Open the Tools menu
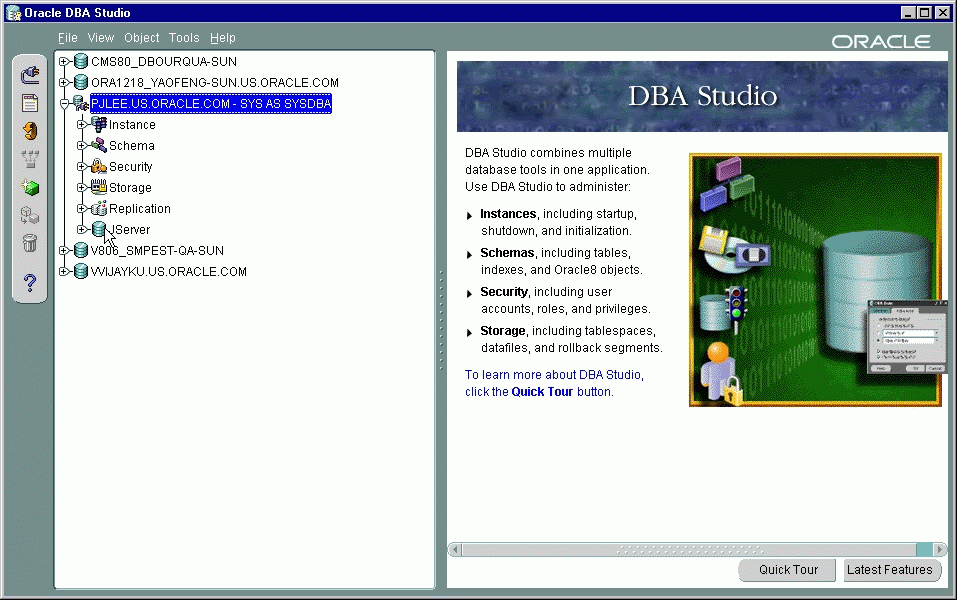Screen dimensions: 957x600 pos(183,37)
